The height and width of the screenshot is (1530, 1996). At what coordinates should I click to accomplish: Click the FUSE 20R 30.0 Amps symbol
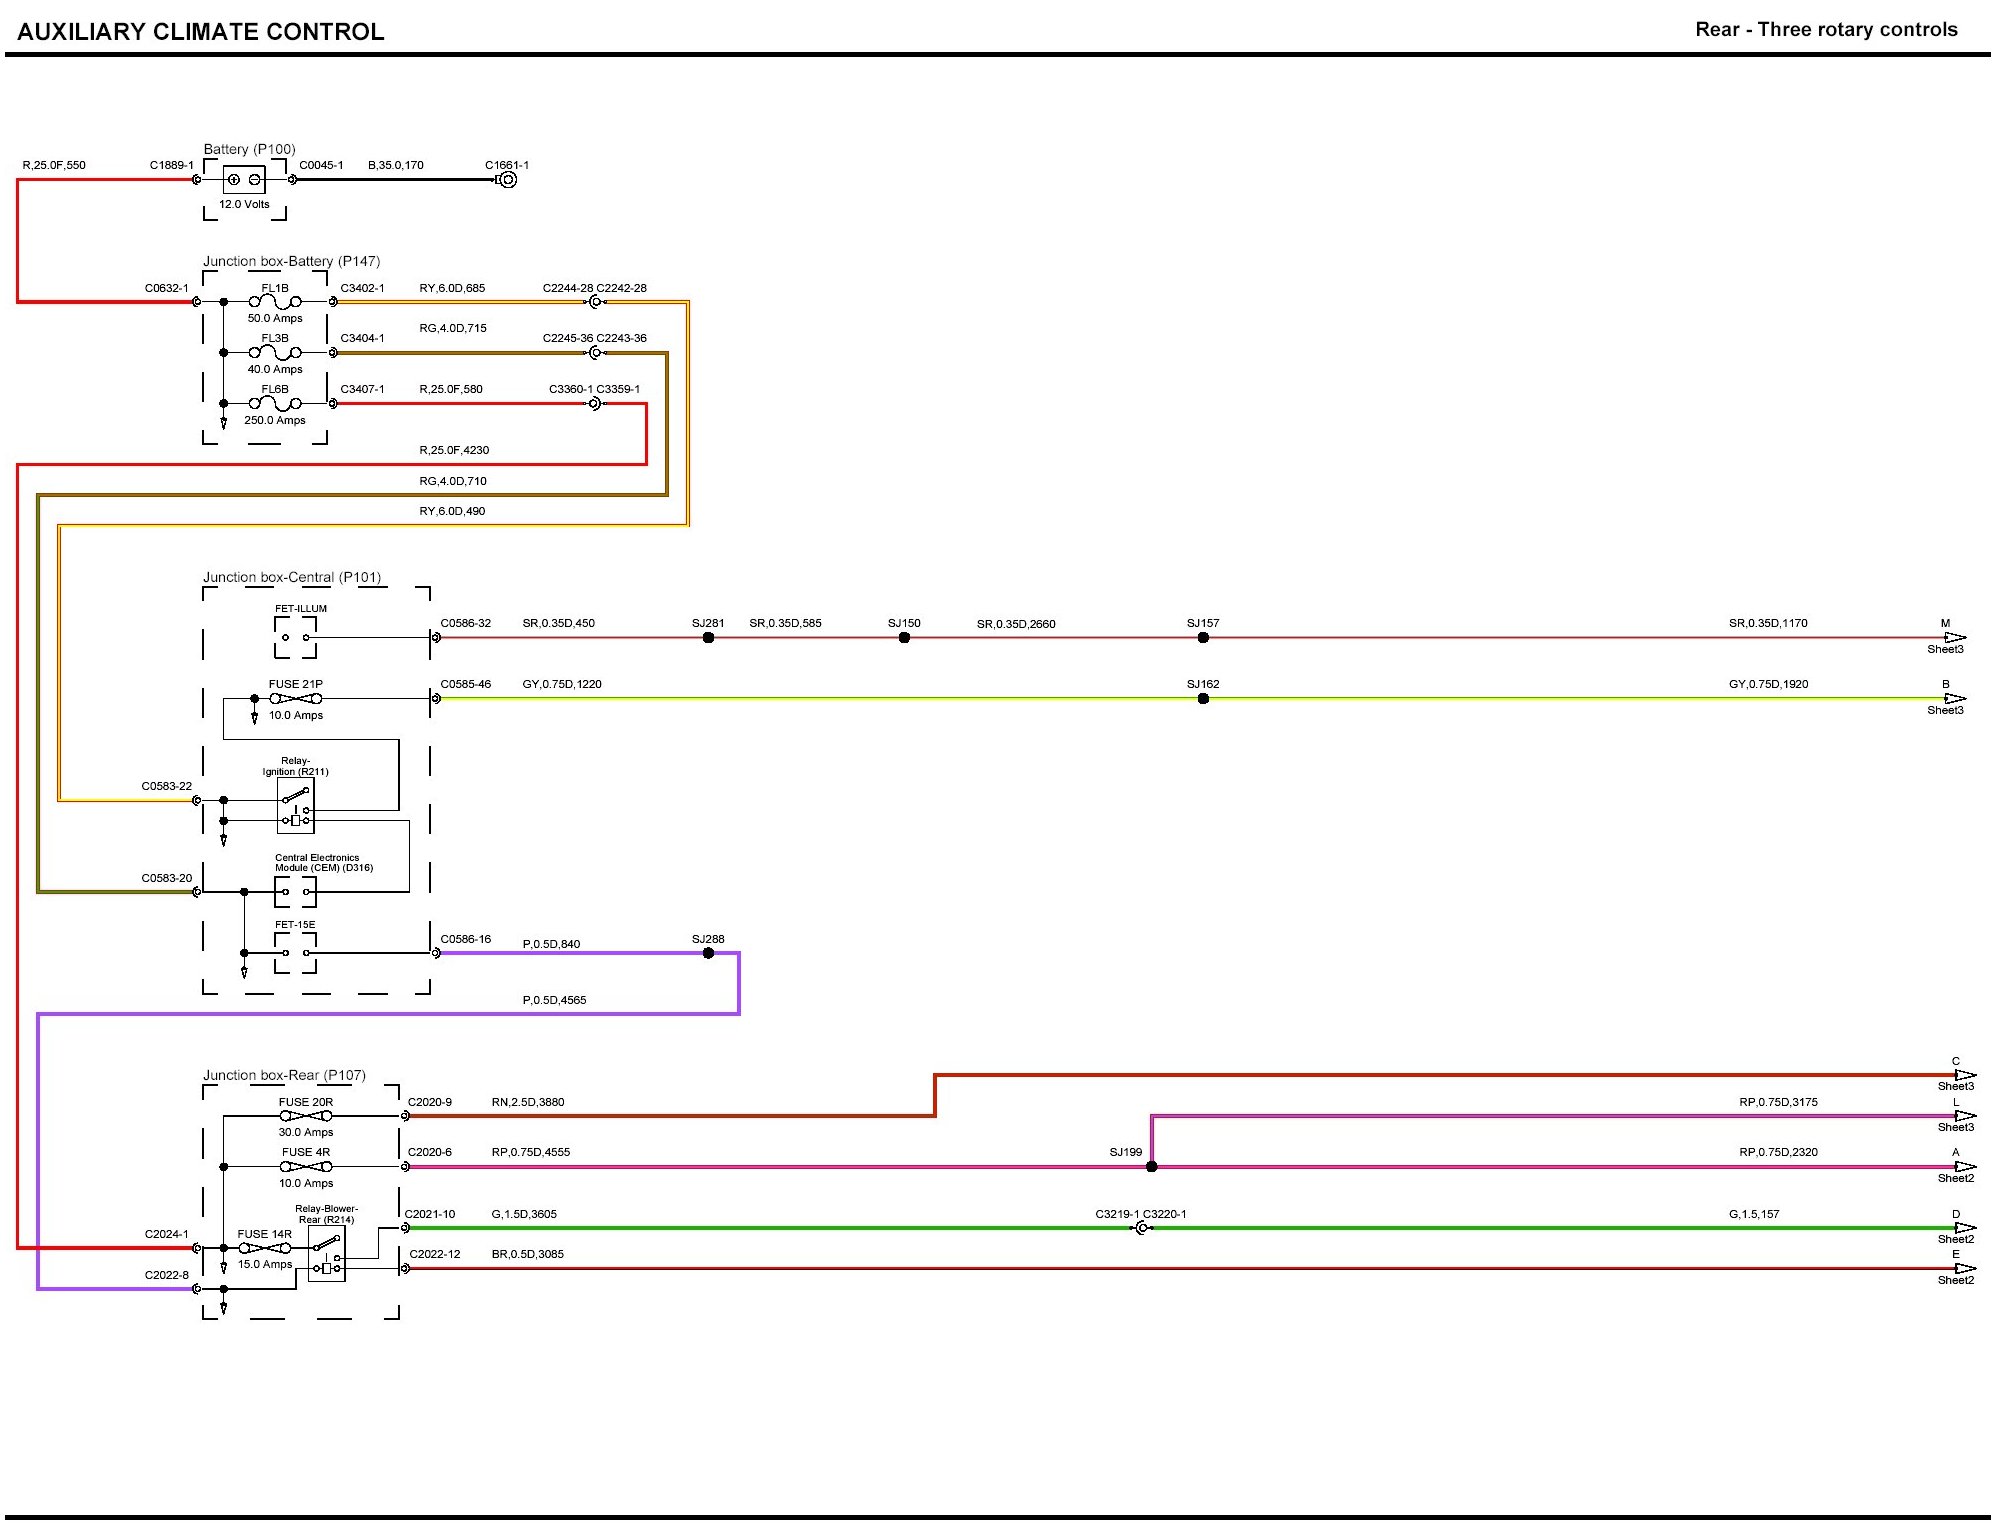(306, 1116)
